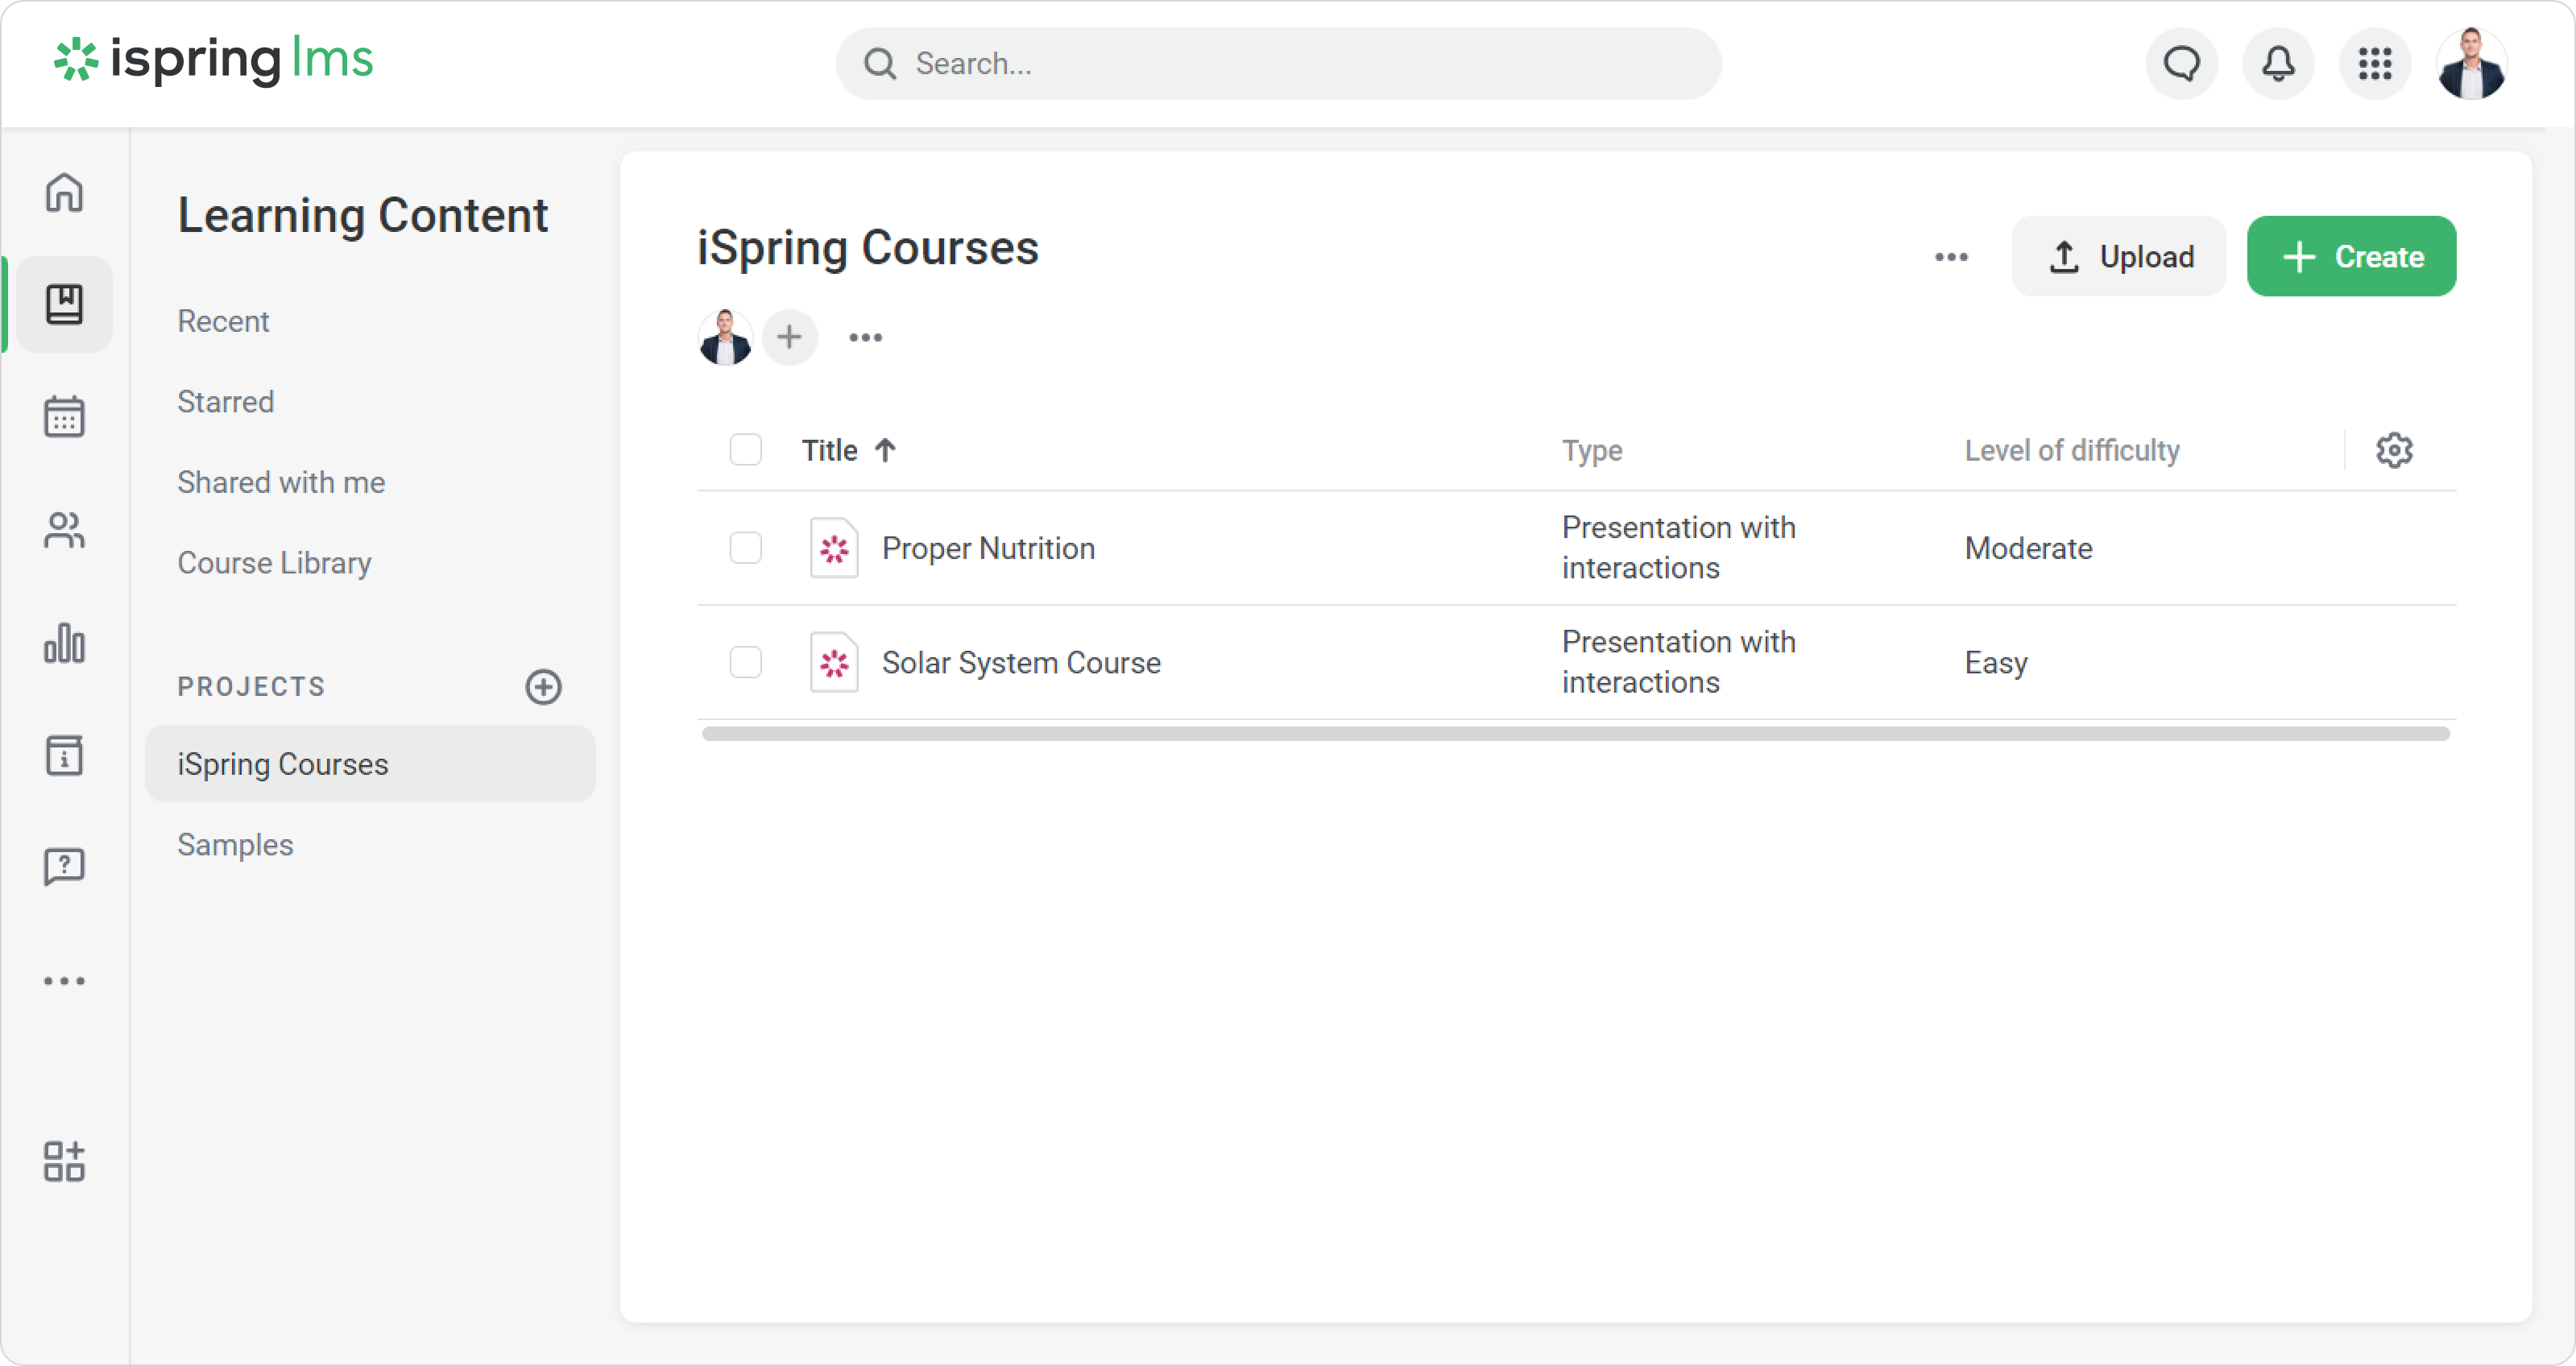Click the notifications bell icon
This screenshot has width=2576, height=1366.
pos(2278,64)
